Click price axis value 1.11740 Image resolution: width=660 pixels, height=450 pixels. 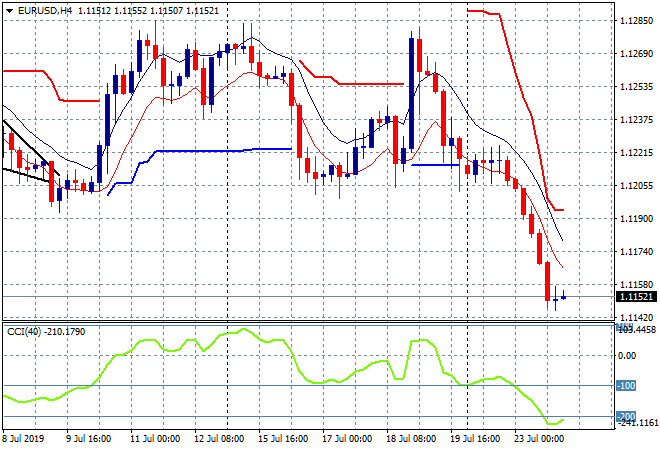pyautogui.click(x=637, y=251)
